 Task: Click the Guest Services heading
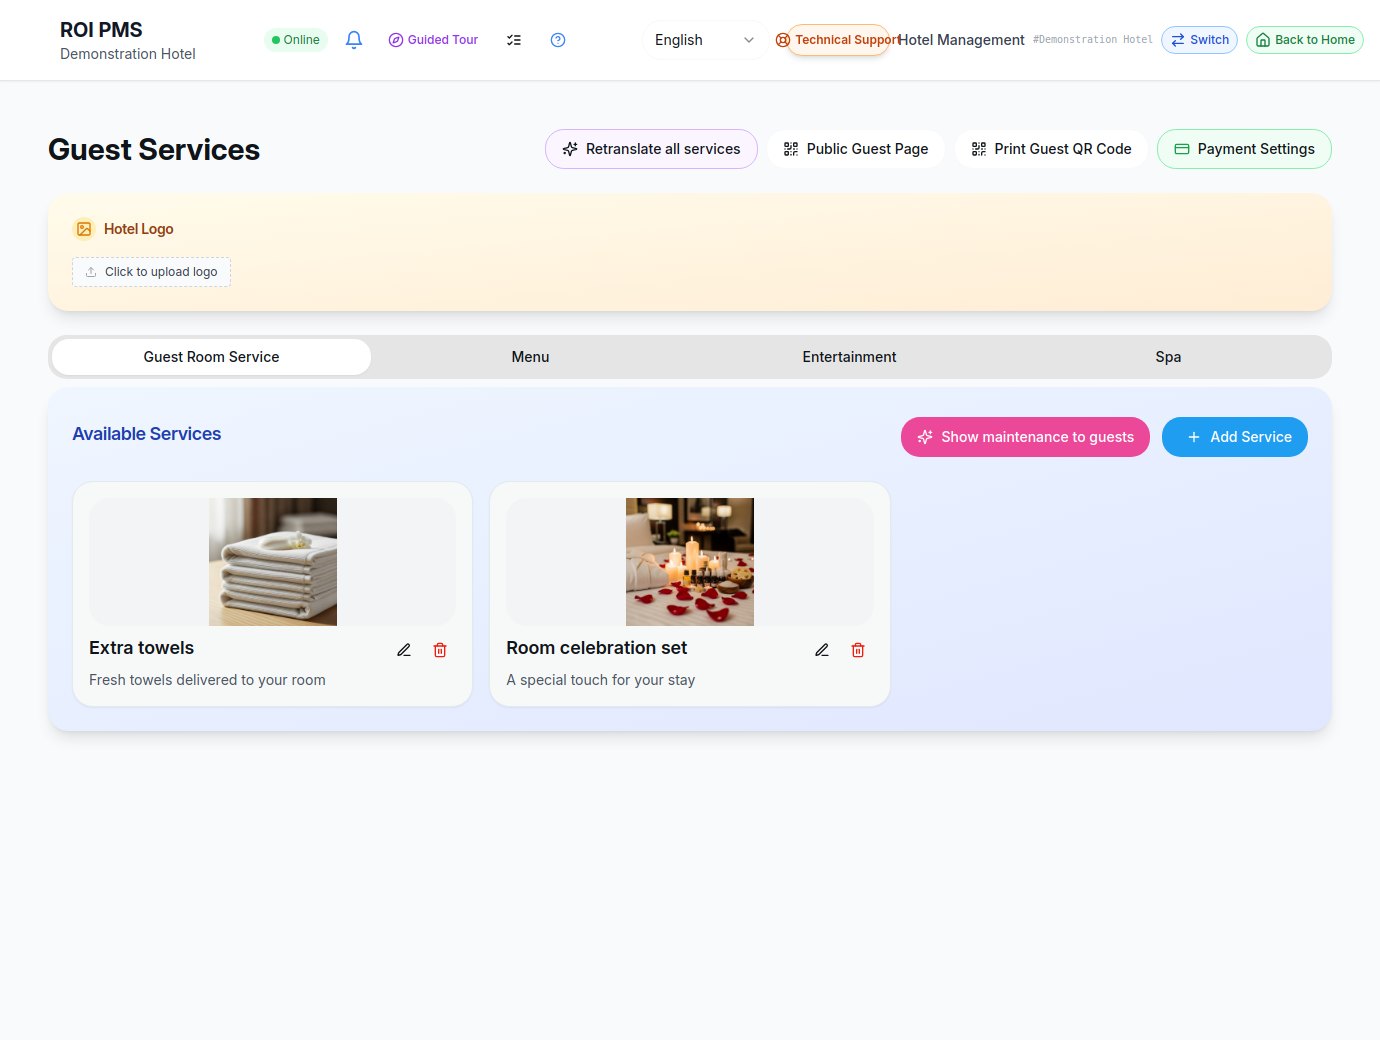154,149
